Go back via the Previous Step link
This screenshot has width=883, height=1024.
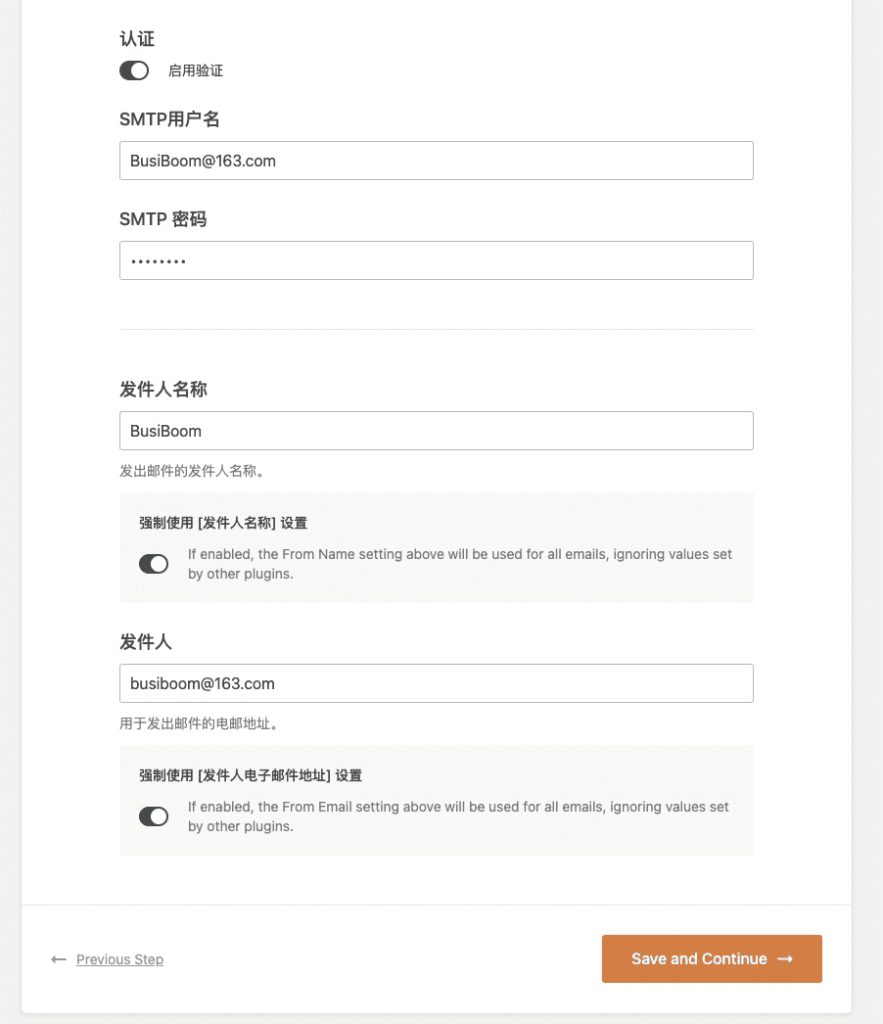pos(120,959)
